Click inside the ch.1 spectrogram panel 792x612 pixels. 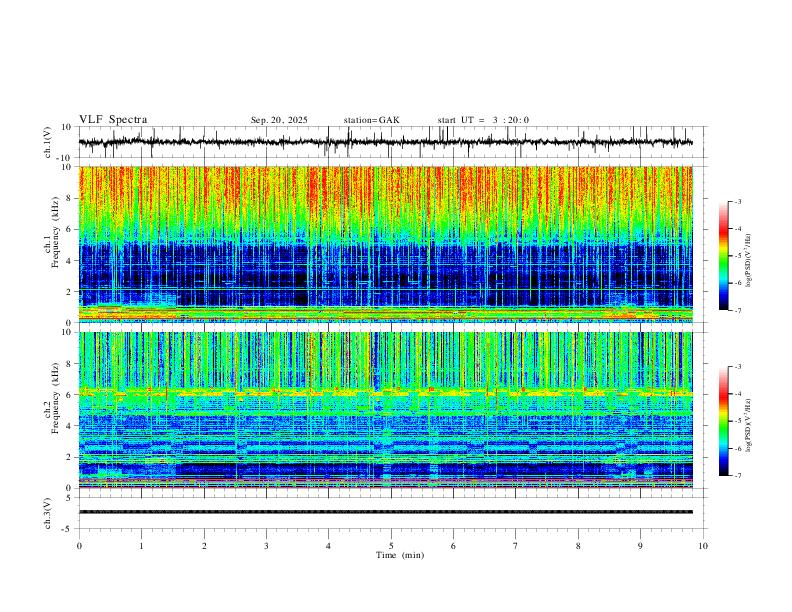point(385,244)
